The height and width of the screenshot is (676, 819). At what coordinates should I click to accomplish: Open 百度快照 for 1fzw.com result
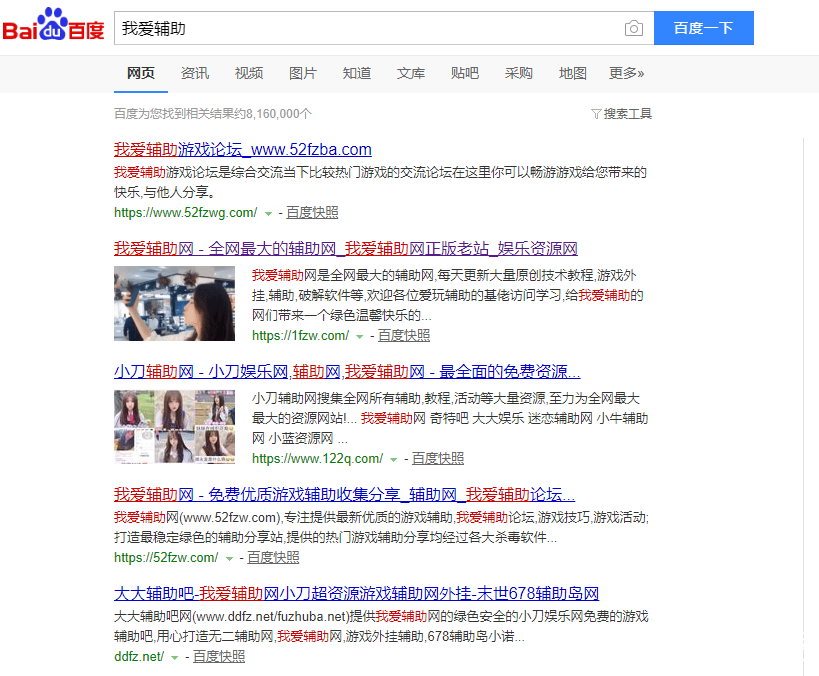tap(404, 335)
